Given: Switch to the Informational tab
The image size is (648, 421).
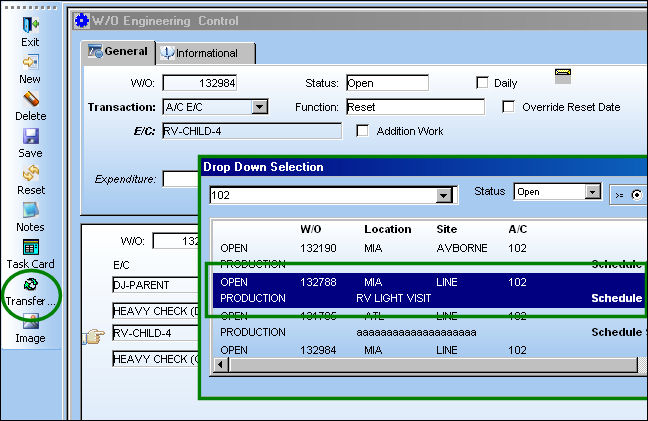Looking at the screenshot, I should (x=206, y=53).
